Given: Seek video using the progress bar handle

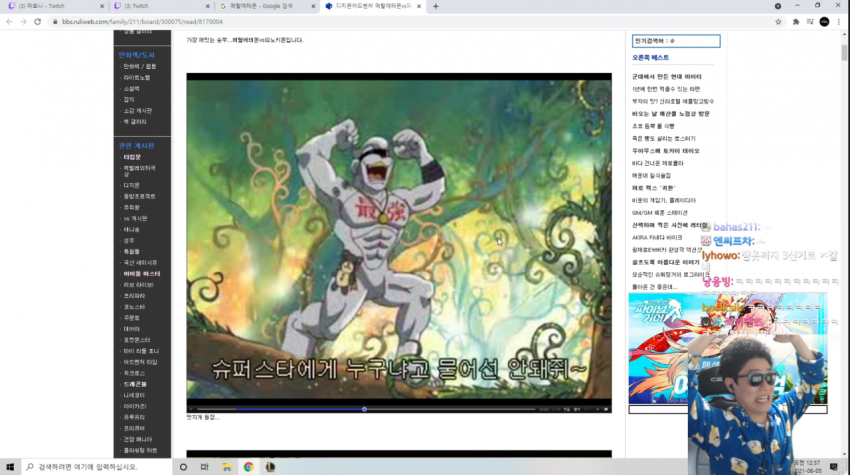Looking at the screenshot, I should pos(364,409).
